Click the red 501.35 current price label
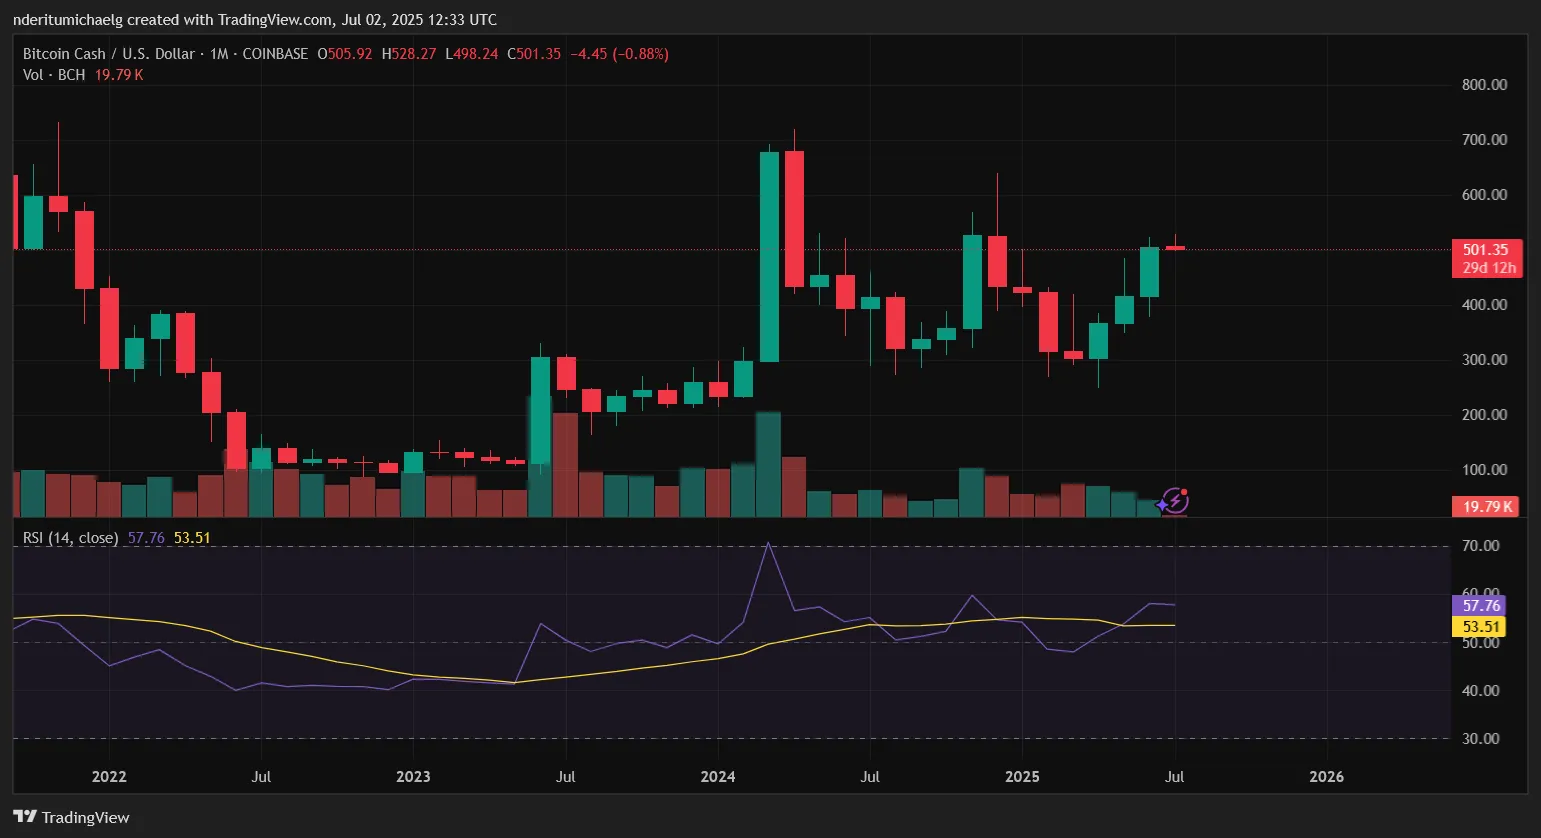Viewport: 1541px width, 838px height. pyautogui.click(x=1485, y=250)
